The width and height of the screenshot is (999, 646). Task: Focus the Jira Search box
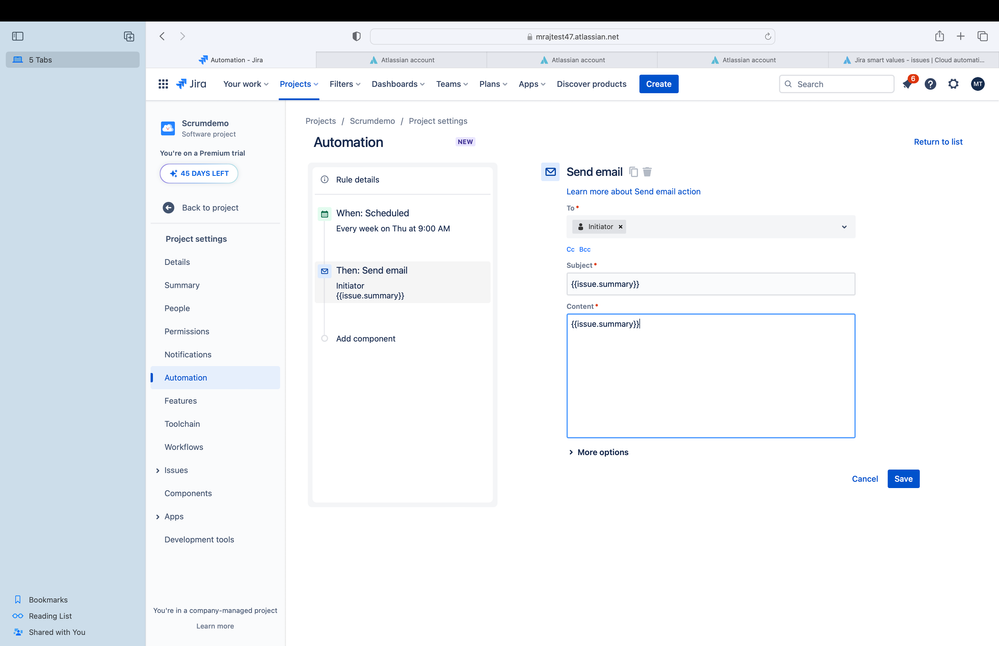click(x=837, y=84)
